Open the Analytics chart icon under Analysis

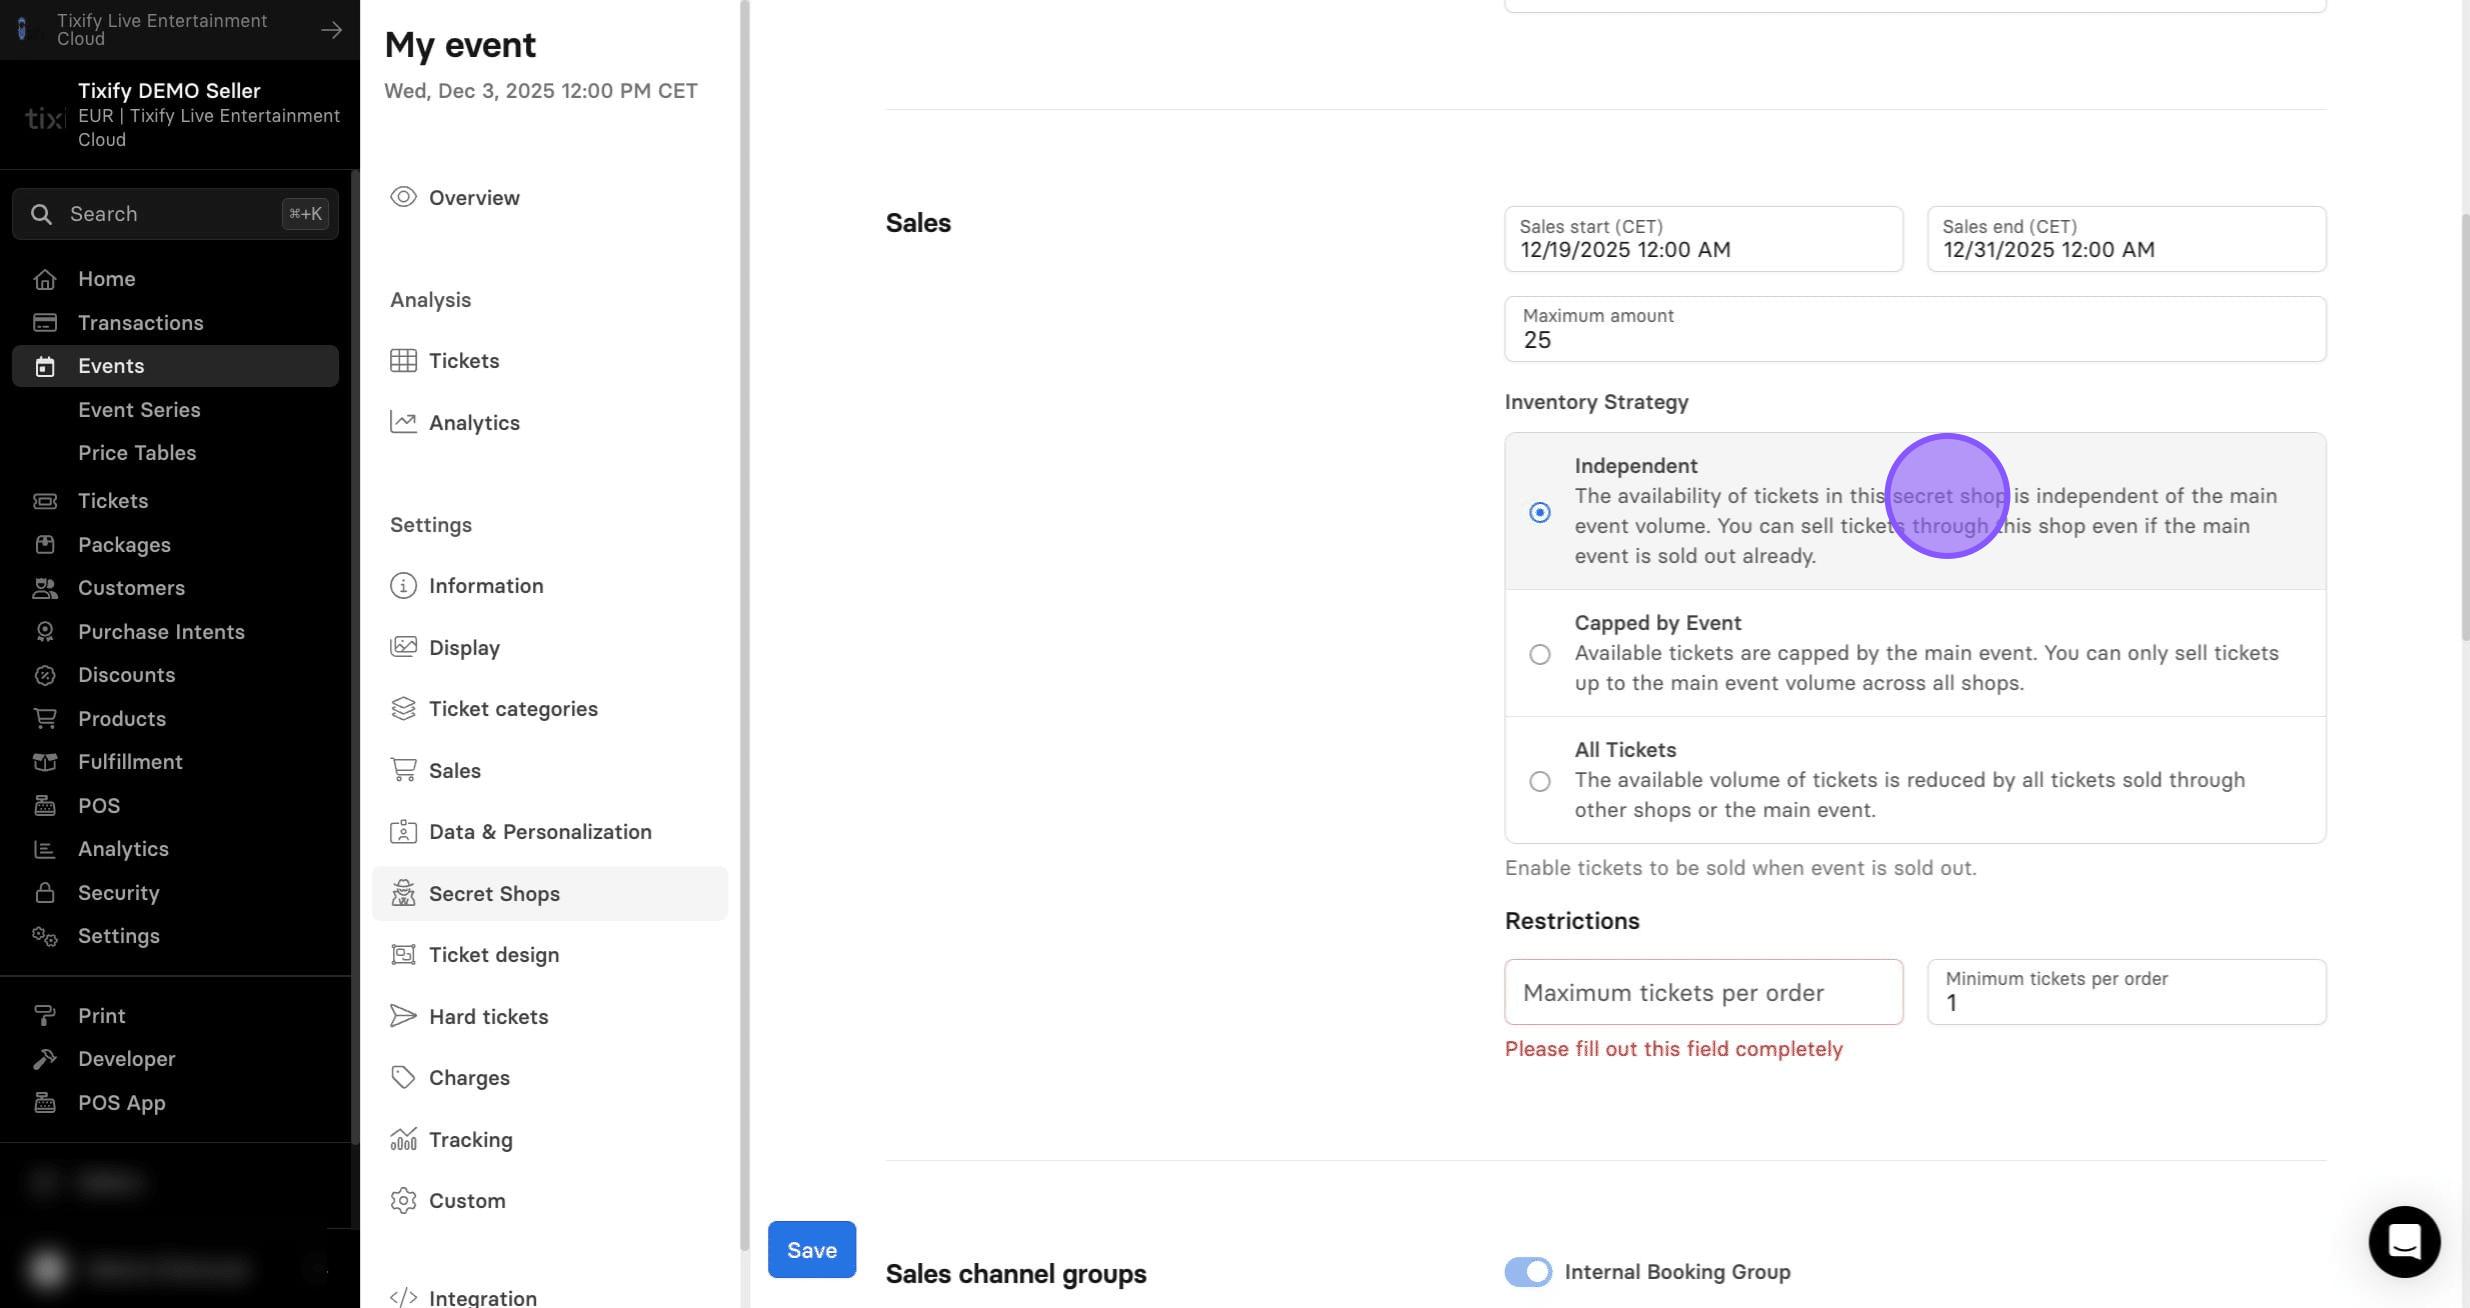[x=403, y=422]
